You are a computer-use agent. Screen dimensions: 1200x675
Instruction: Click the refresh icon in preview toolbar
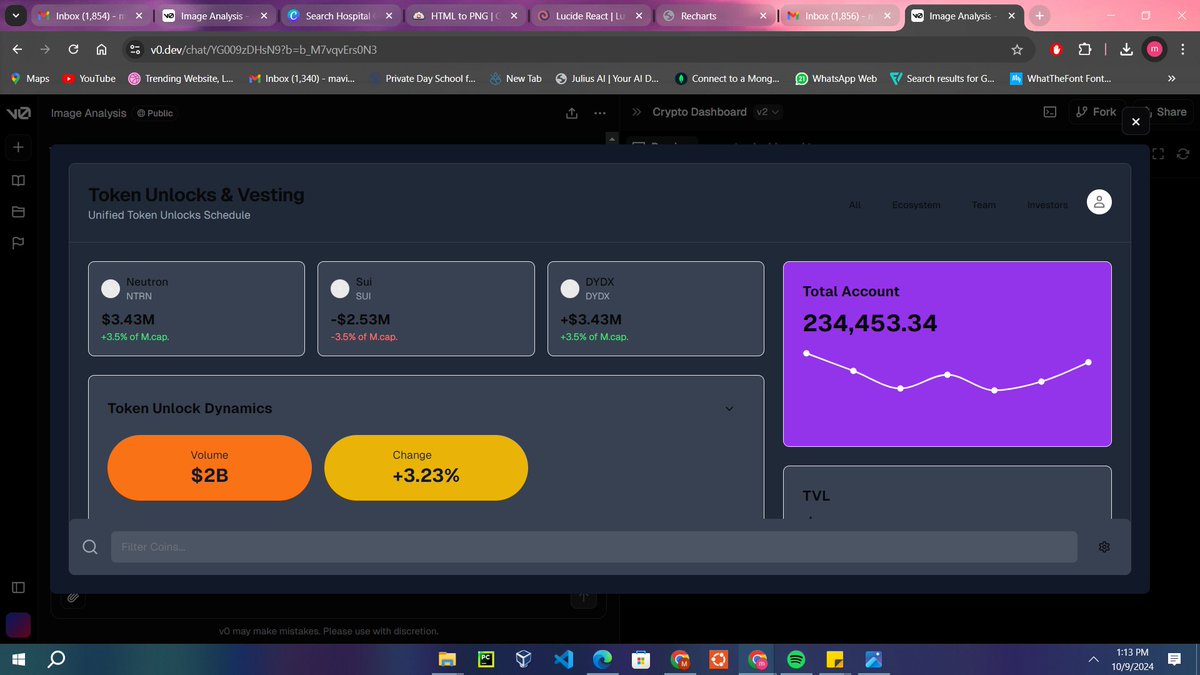point(1183,154)
